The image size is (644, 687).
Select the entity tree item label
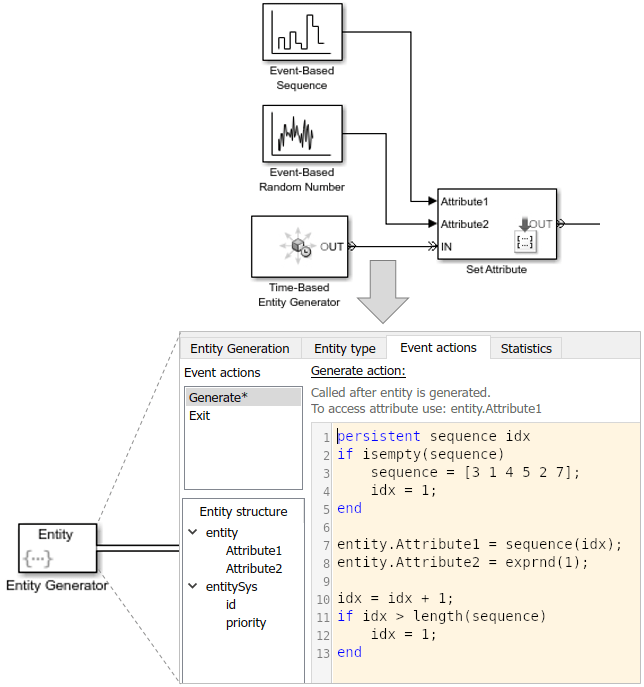pos(222,532)
